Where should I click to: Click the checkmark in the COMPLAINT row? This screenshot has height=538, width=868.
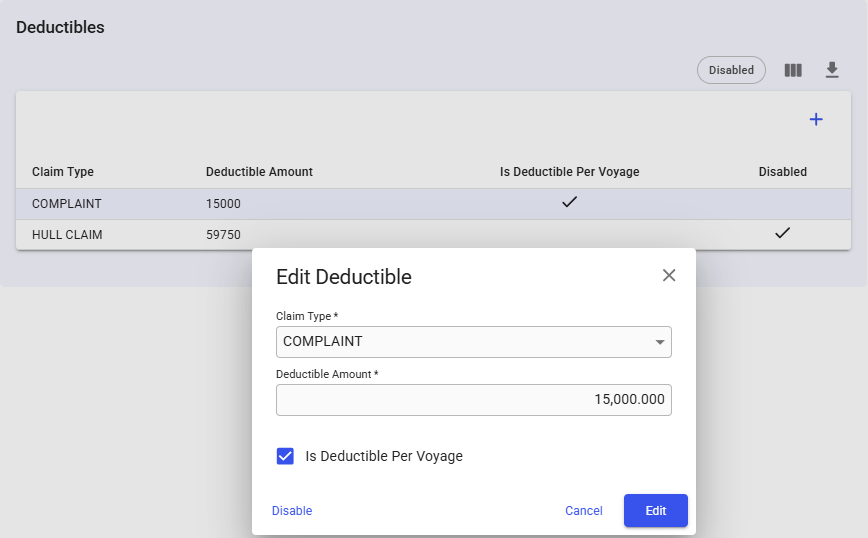tap(569, 202)
